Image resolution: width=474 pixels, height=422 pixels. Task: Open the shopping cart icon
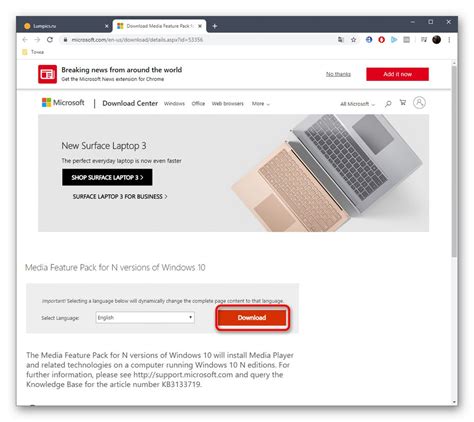pyautogui.click(x=403, y=103)
